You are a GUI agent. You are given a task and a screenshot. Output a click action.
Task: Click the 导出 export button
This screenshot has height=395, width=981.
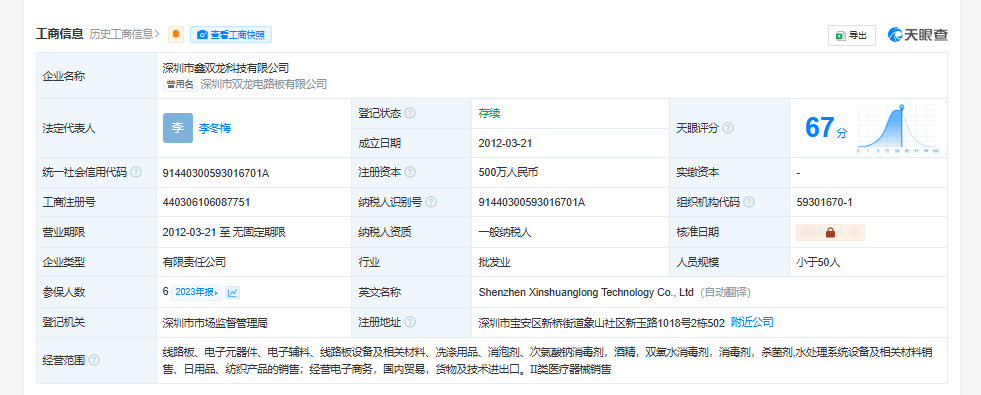point(851,36)
